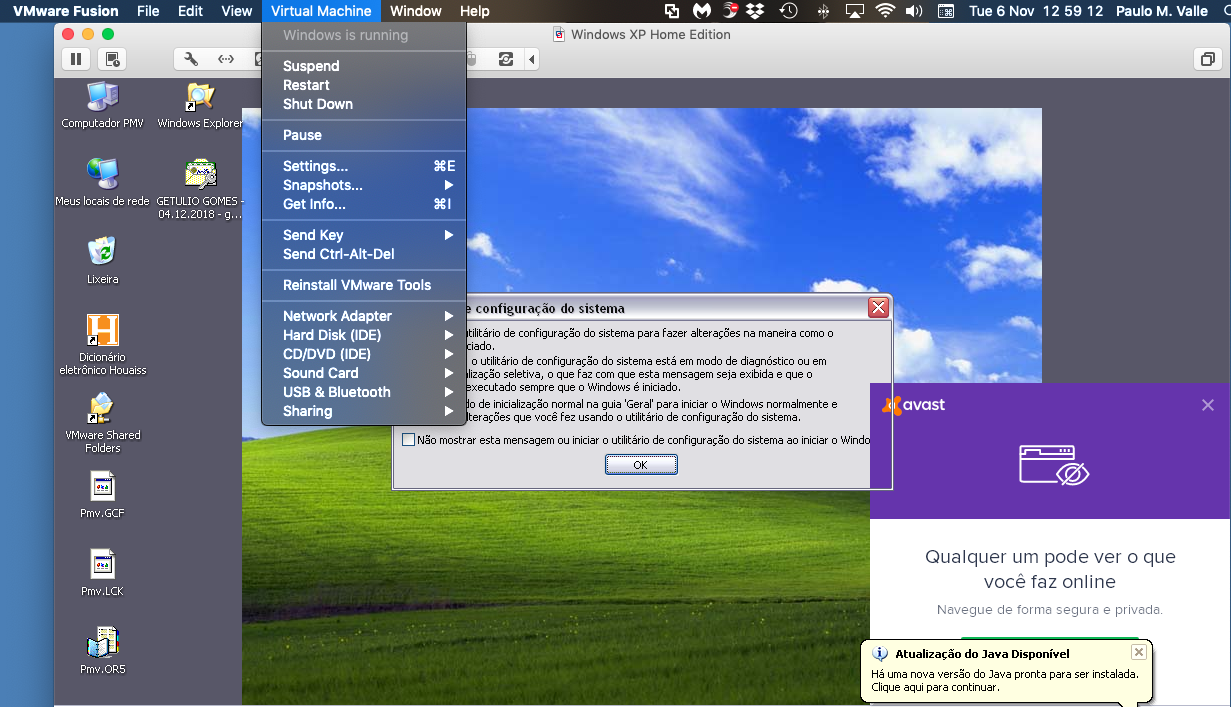Image resolution: width=1231 pixels, height=707 pixels.
Task: Click the Java update balloon info icon
Action: tap(880, 653)
